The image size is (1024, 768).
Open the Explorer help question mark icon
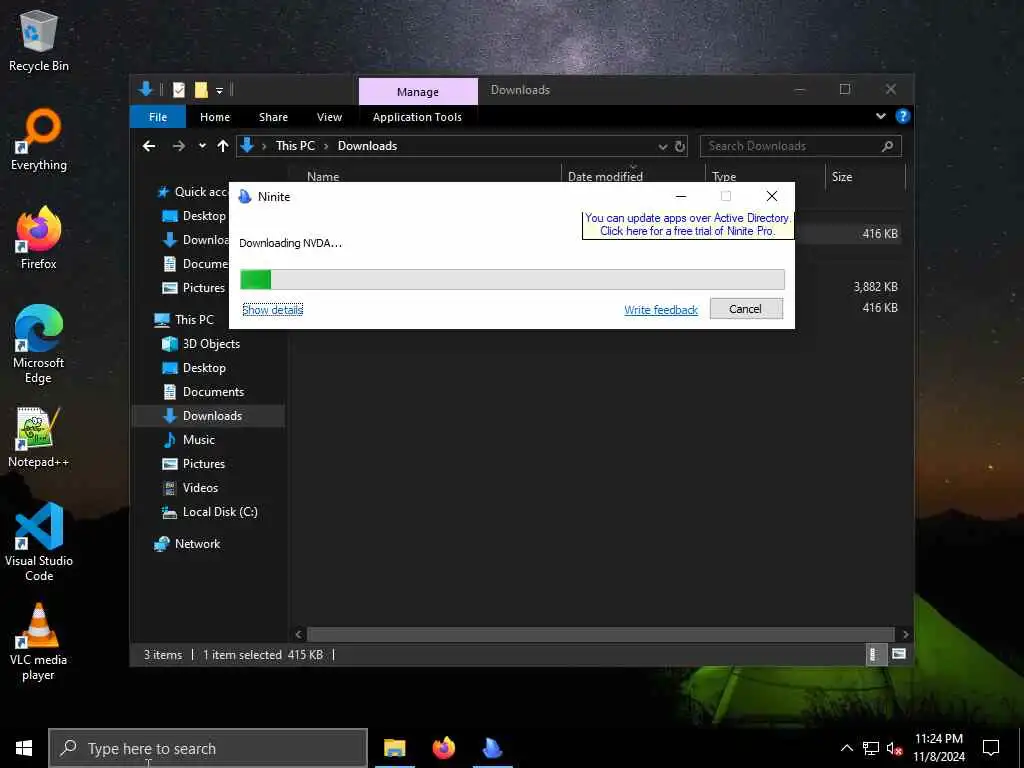903,116
